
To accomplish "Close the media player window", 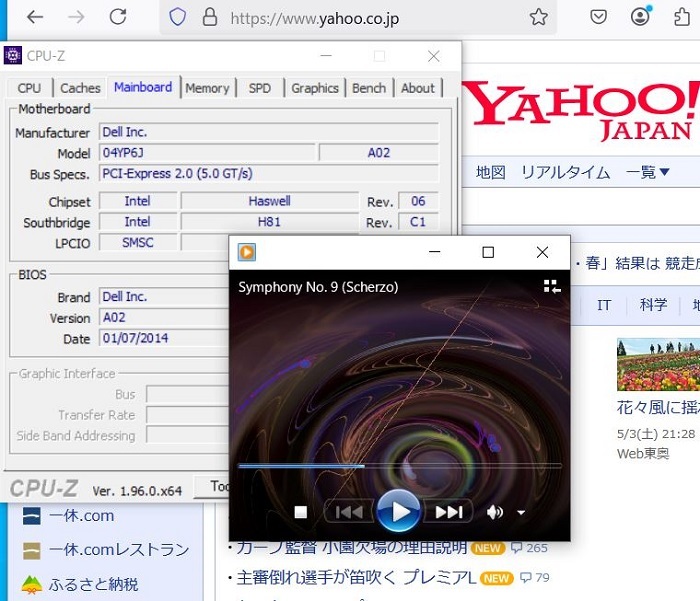I will (542, 252).
